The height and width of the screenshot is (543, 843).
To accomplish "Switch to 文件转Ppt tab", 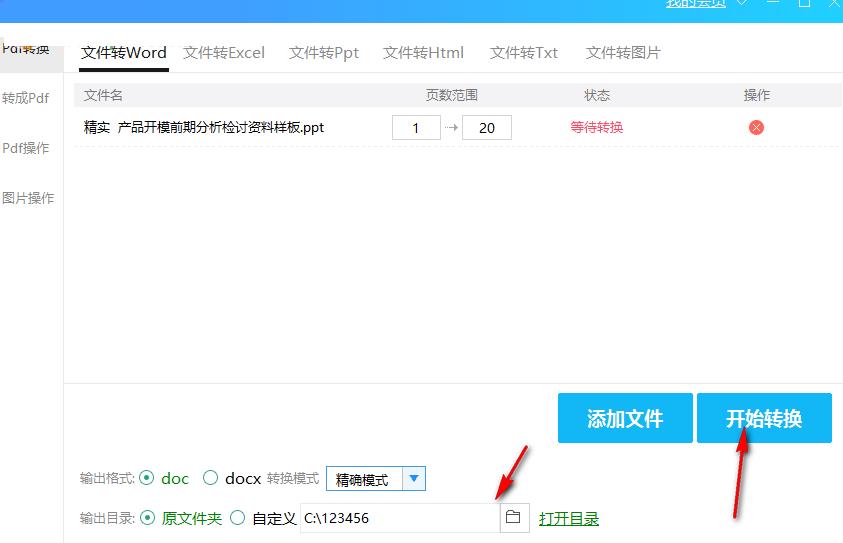I will coord(324,53).
